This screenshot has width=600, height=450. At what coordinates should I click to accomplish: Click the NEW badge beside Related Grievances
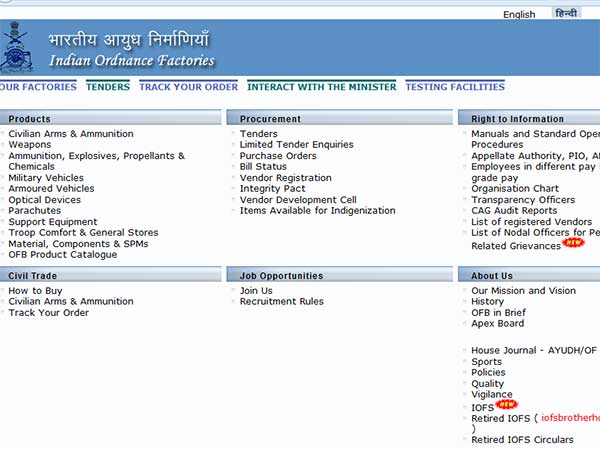[573, 243]
